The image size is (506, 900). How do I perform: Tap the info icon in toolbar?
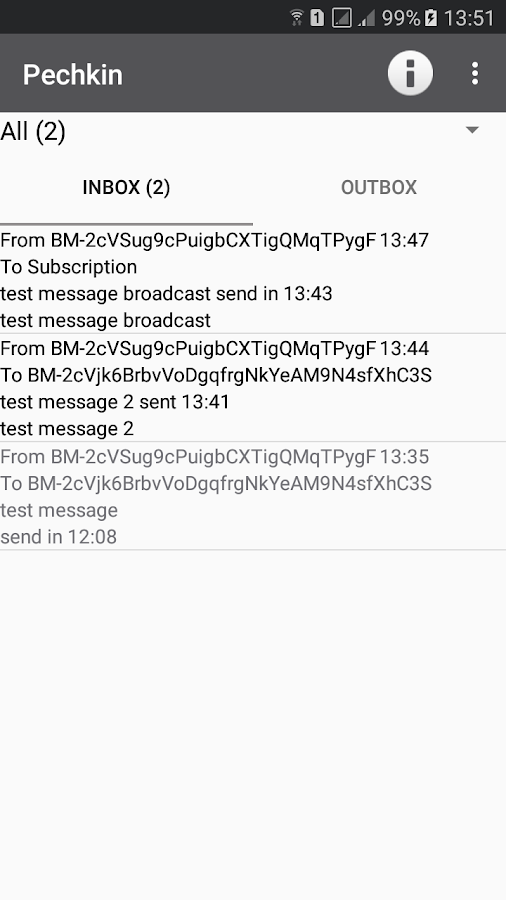[x=410, y=73]
